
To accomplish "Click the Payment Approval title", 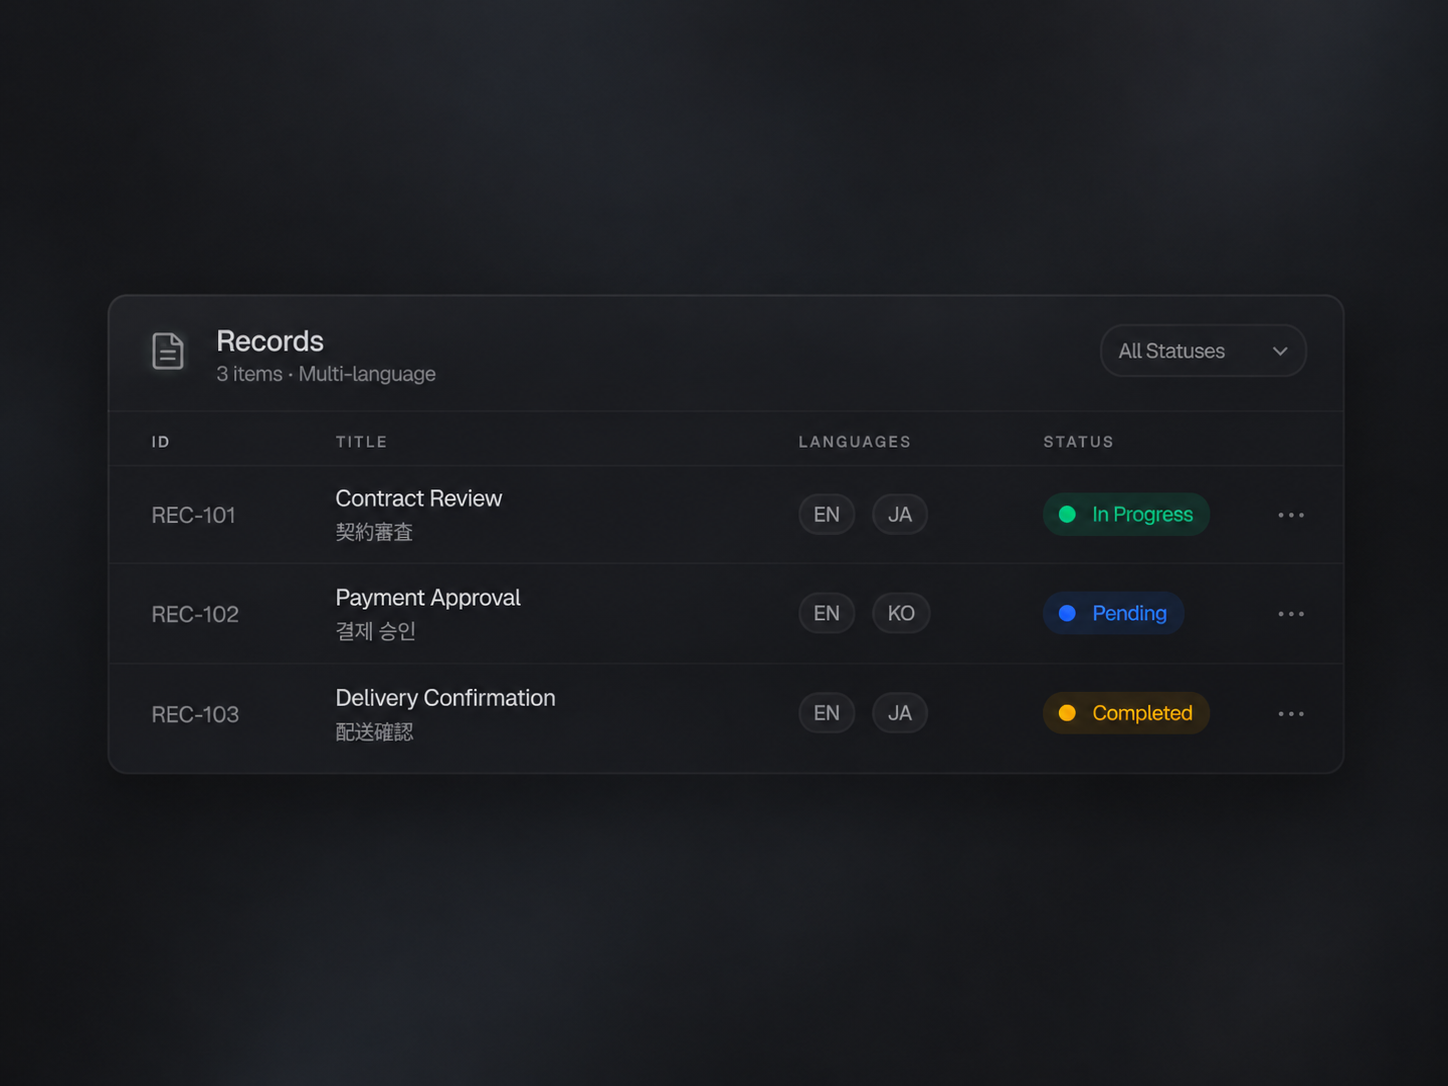I will 428,598.
